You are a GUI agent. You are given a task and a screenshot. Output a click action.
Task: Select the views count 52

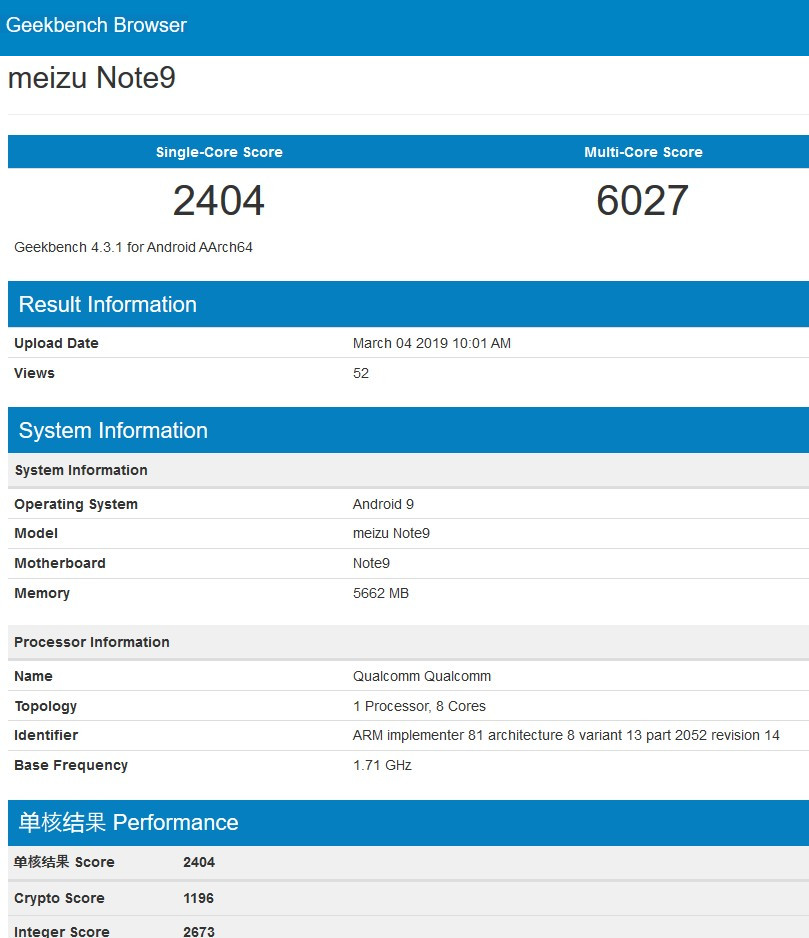click(x=361, y=373)
